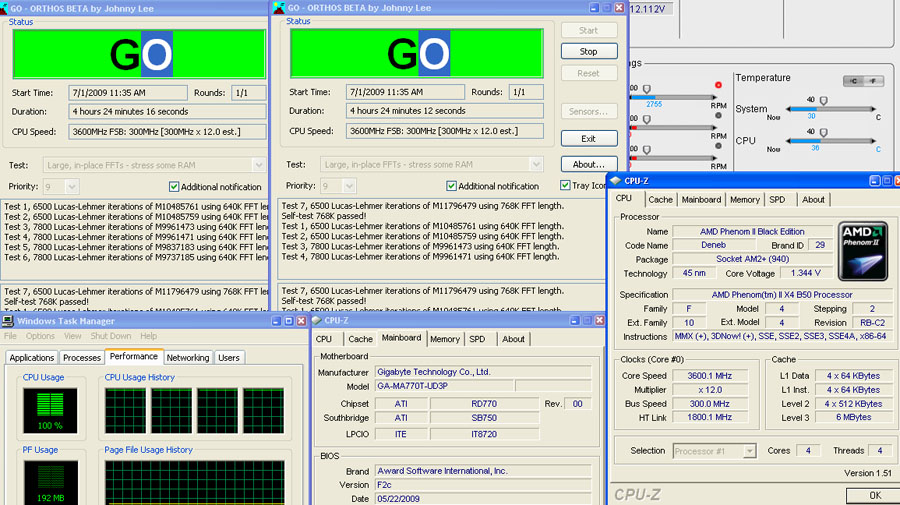Open the Memory tab in the CPU-Z Mainboard window
The image size is (900, 505).
[445, 339]
